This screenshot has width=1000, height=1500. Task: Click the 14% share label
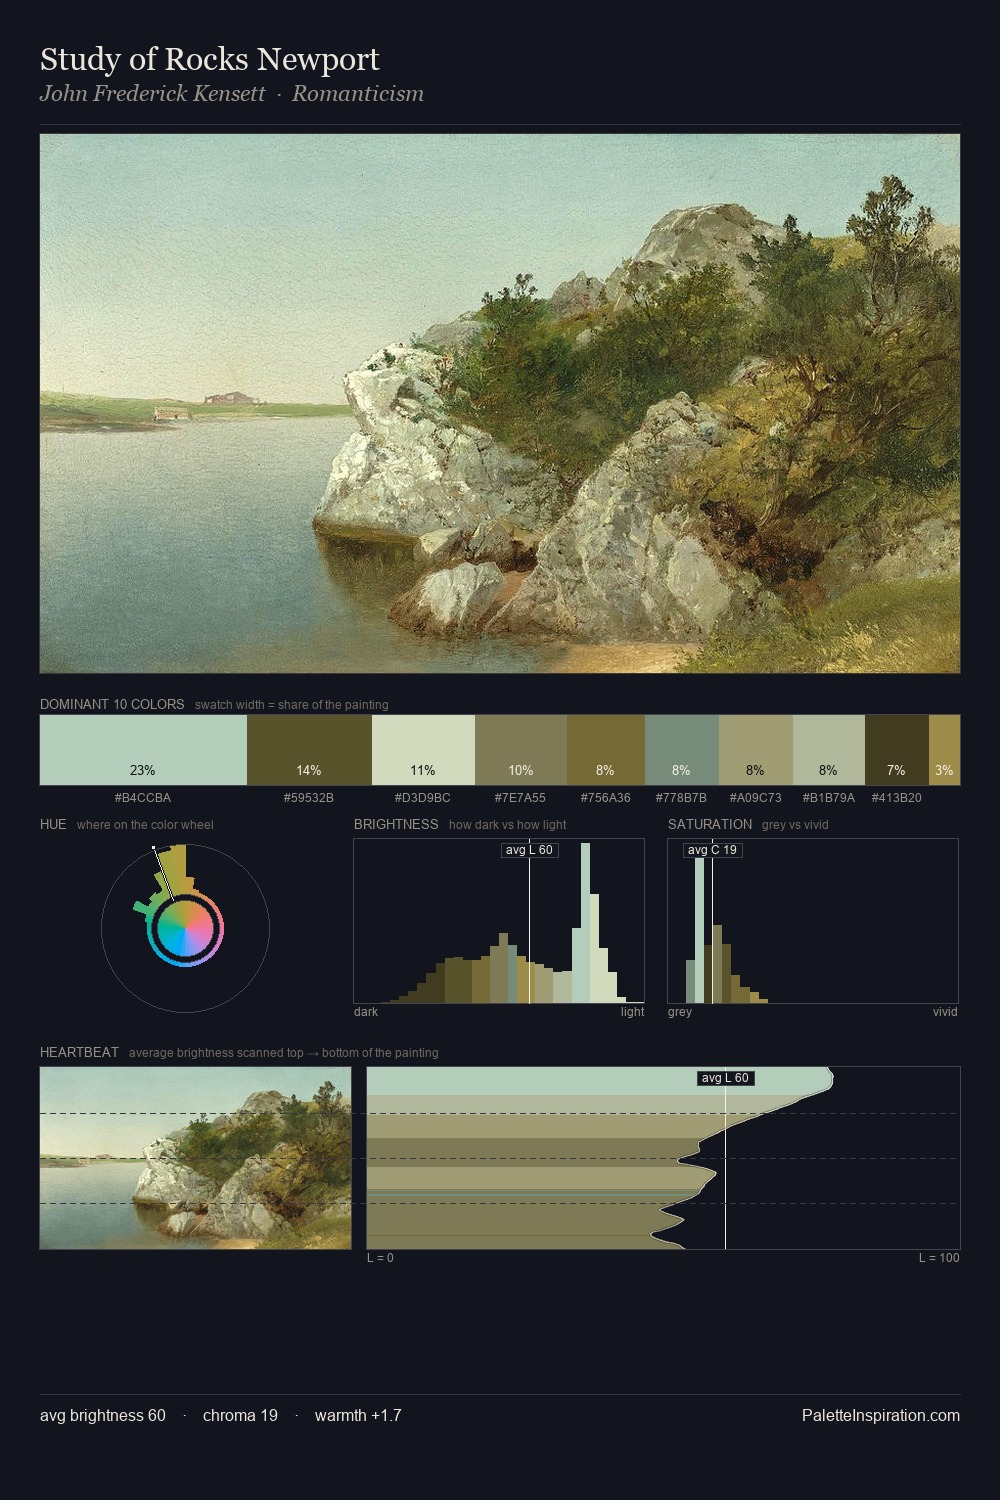[309, 770]
